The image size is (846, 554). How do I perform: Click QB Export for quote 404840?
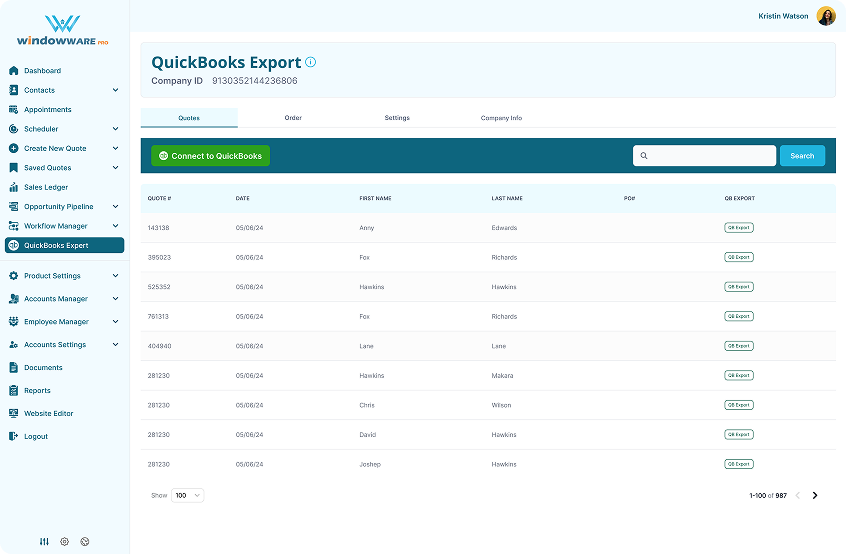739,346
